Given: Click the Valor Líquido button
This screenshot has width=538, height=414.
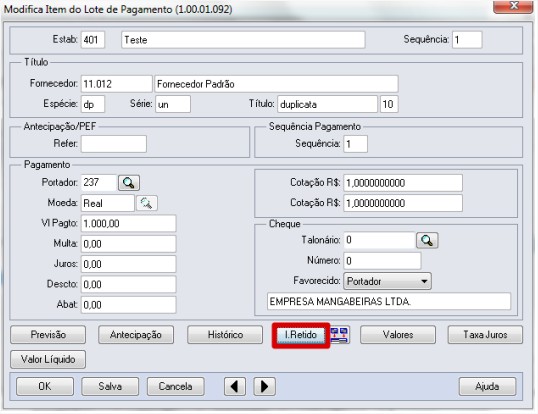Looking at the screenshot, I should [48, 359].
